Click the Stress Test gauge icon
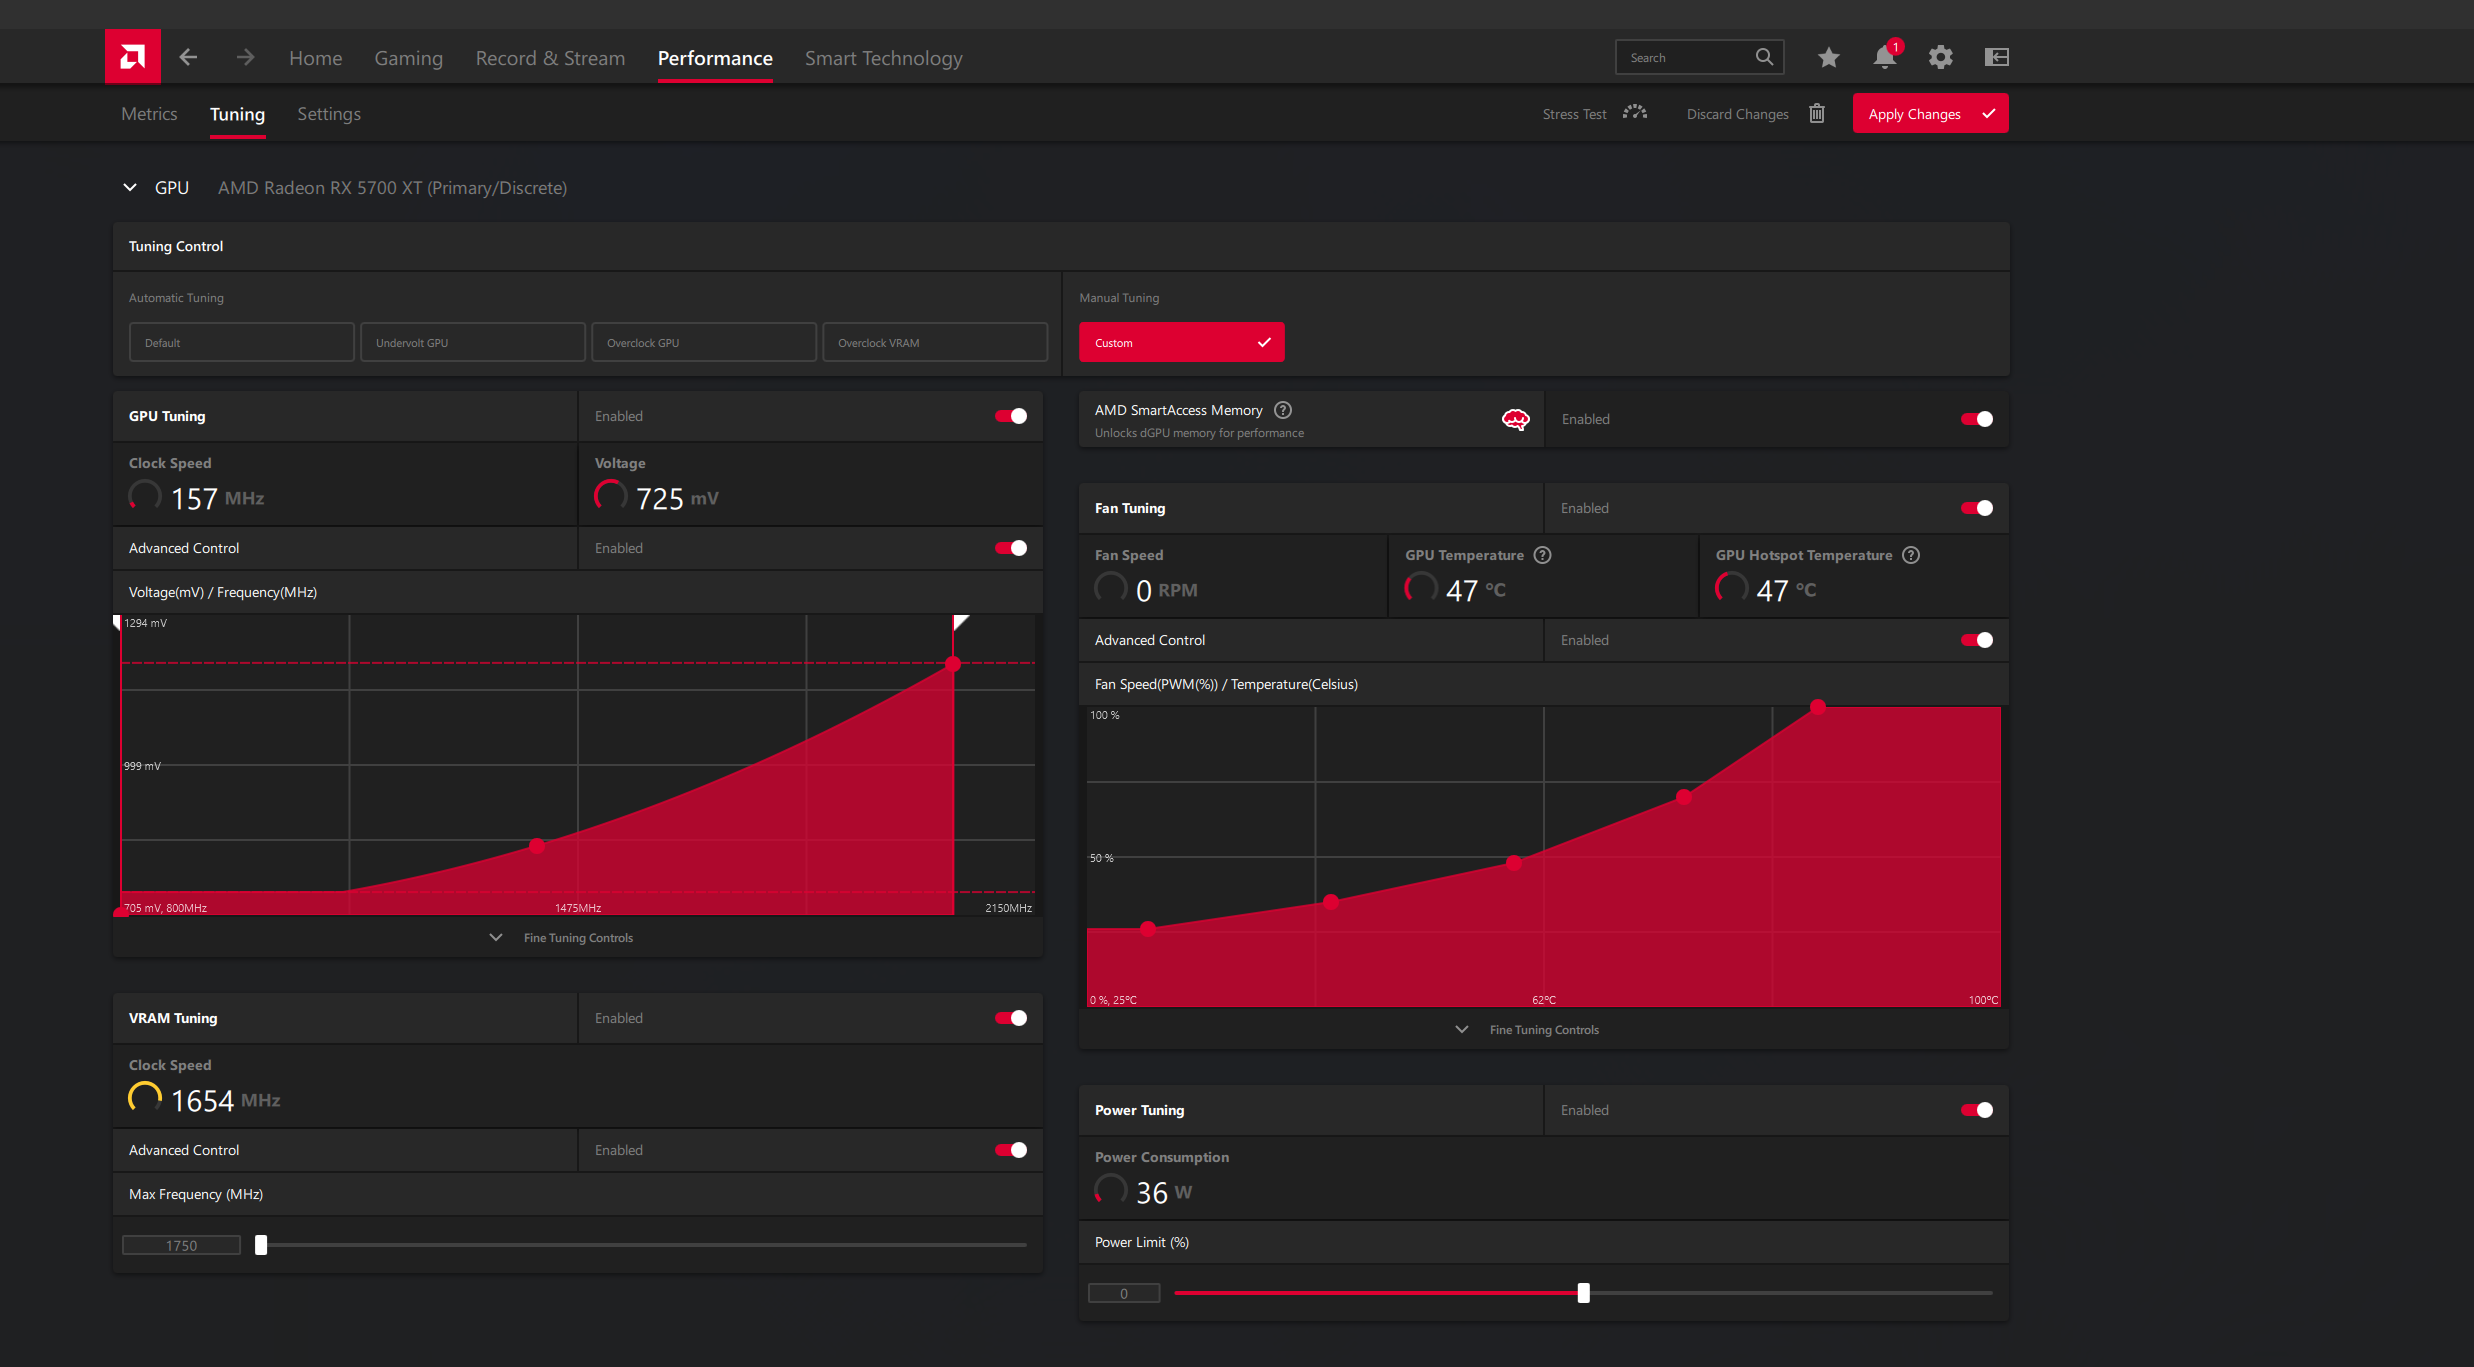Screen dimensions: 2474x1367 click(x=1635, y=113)
